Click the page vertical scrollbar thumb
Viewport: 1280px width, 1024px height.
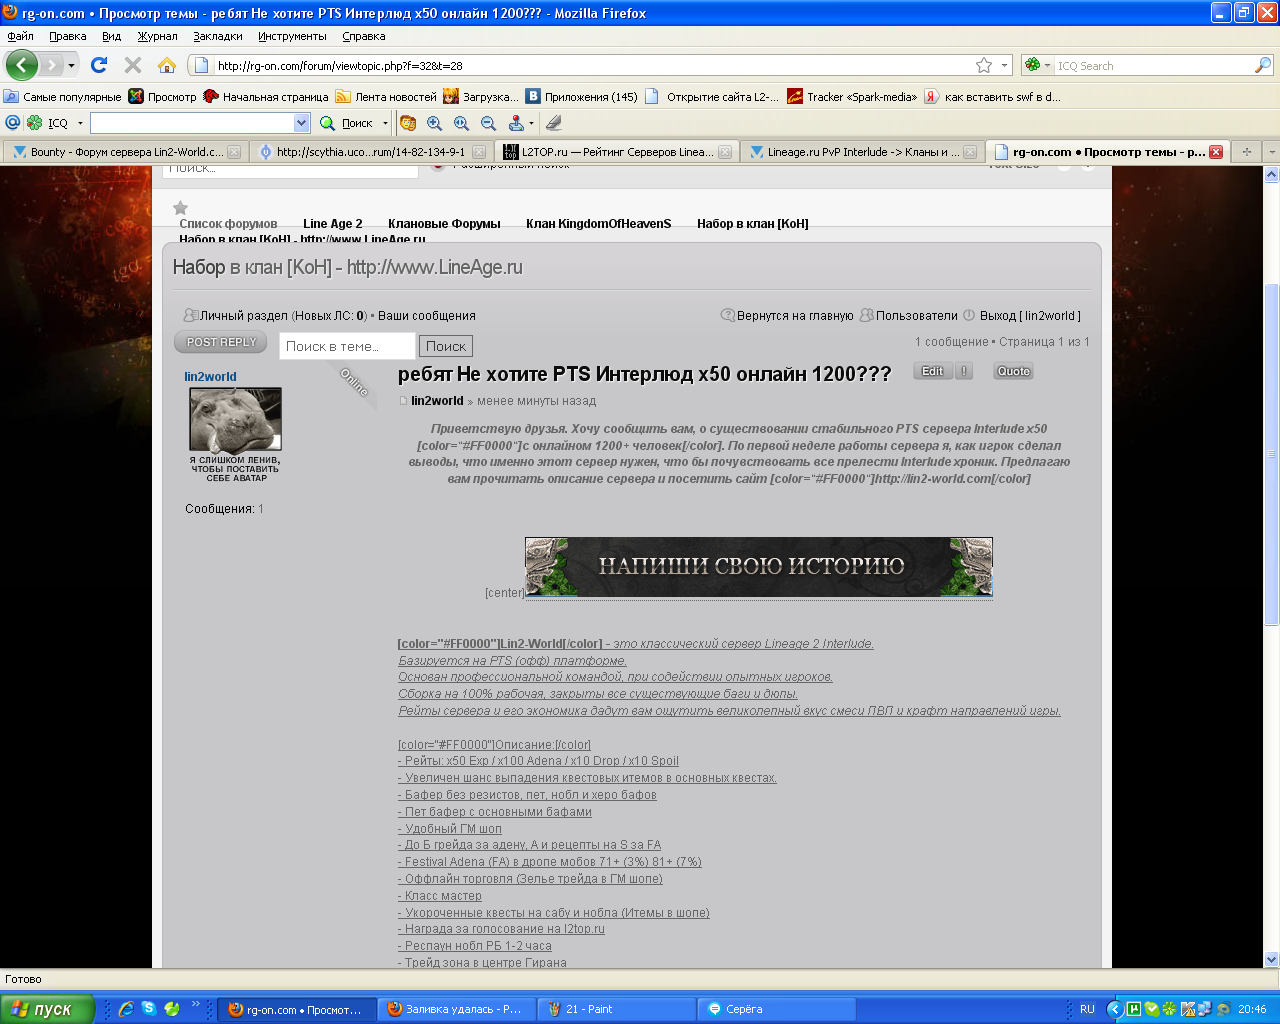(1271, 455)
